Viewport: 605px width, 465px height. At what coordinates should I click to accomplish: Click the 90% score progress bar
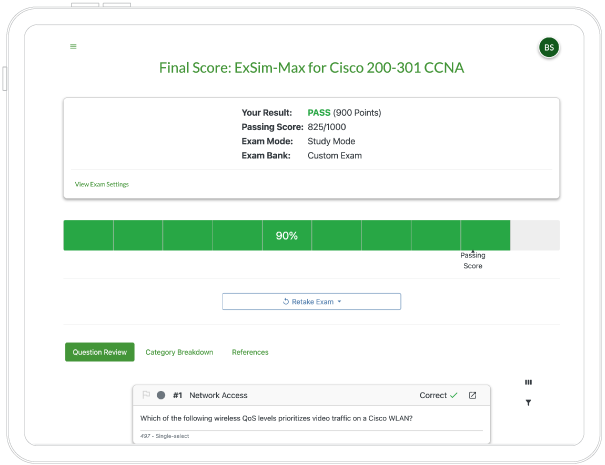[287, 236]
